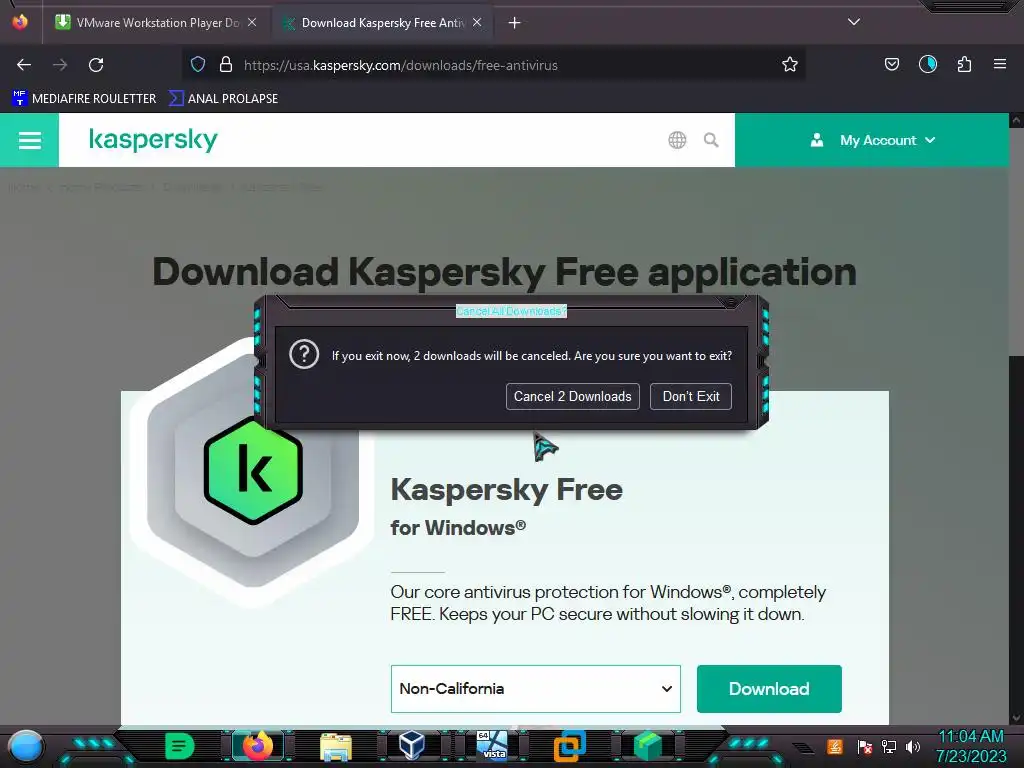Image resolution: width=1024 pixels, height=768 pixels.
Task: Open the Firefox extensions puzzle icon
Action: coord(964,64)
